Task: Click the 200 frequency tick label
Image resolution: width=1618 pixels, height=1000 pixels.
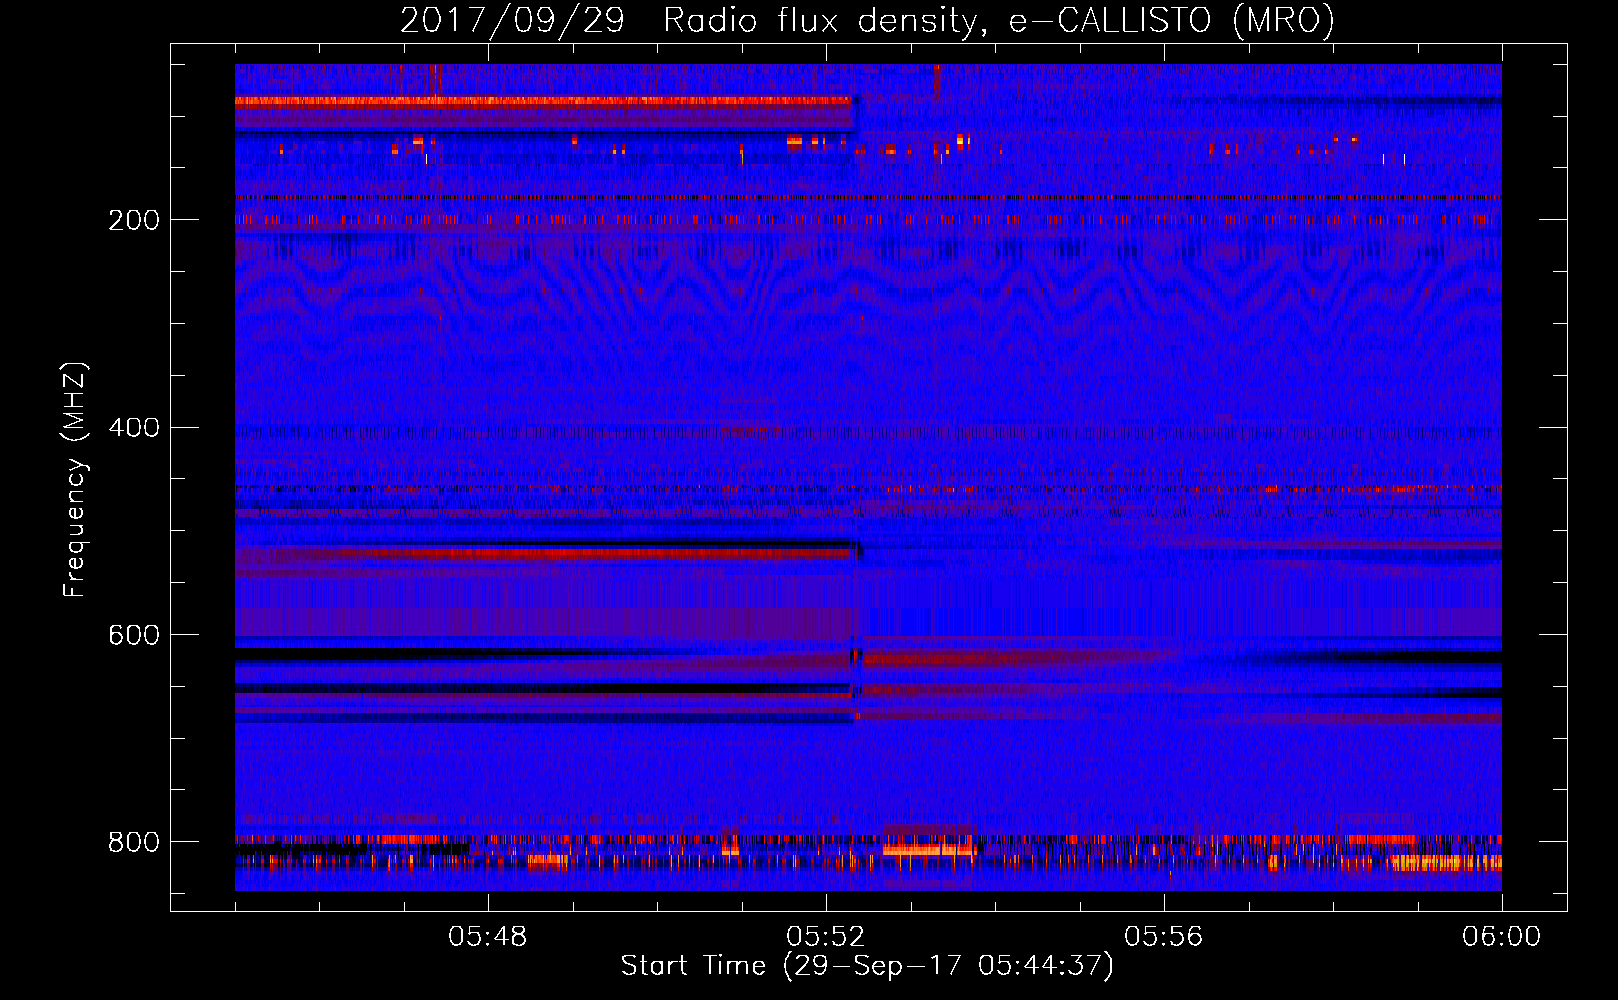Action: [134, 220]
